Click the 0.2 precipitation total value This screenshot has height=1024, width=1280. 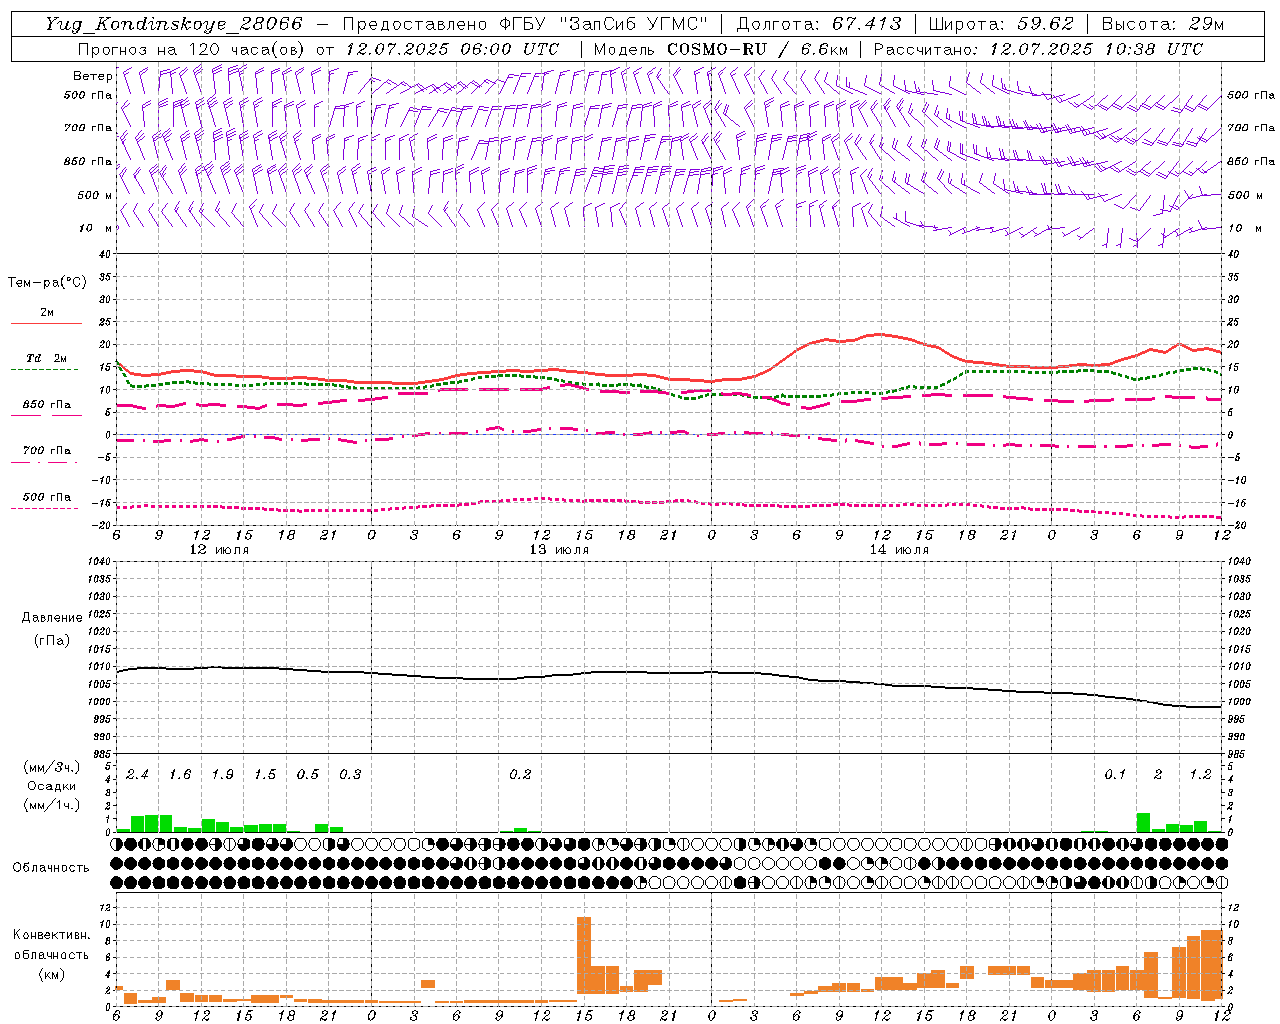pos(520,775)
